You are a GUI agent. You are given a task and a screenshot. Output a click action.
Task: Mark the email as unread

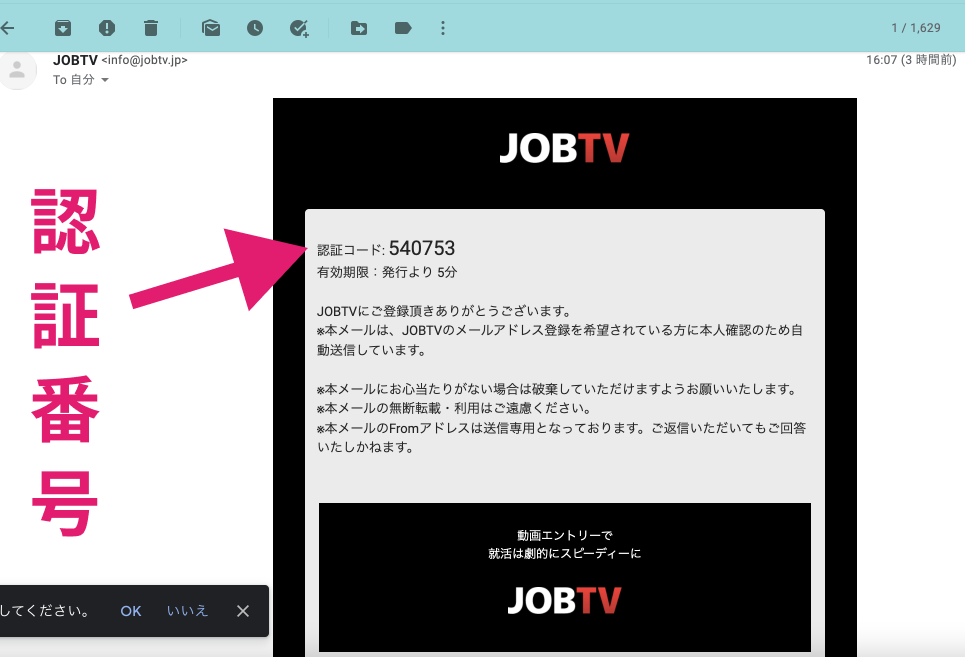tap(211, 28)
